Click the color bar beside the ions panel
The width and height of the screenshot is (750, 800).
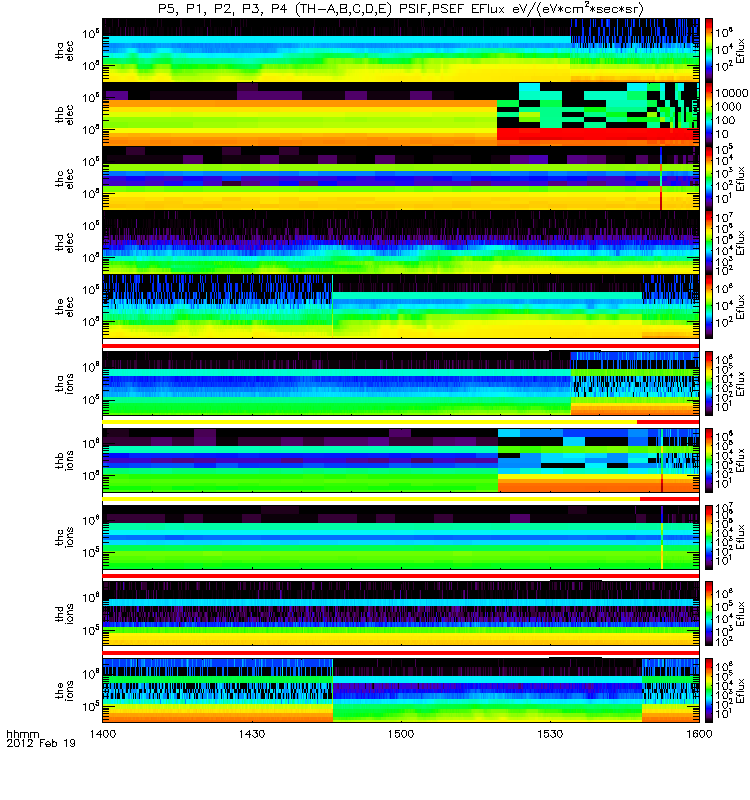coord(709,690)
